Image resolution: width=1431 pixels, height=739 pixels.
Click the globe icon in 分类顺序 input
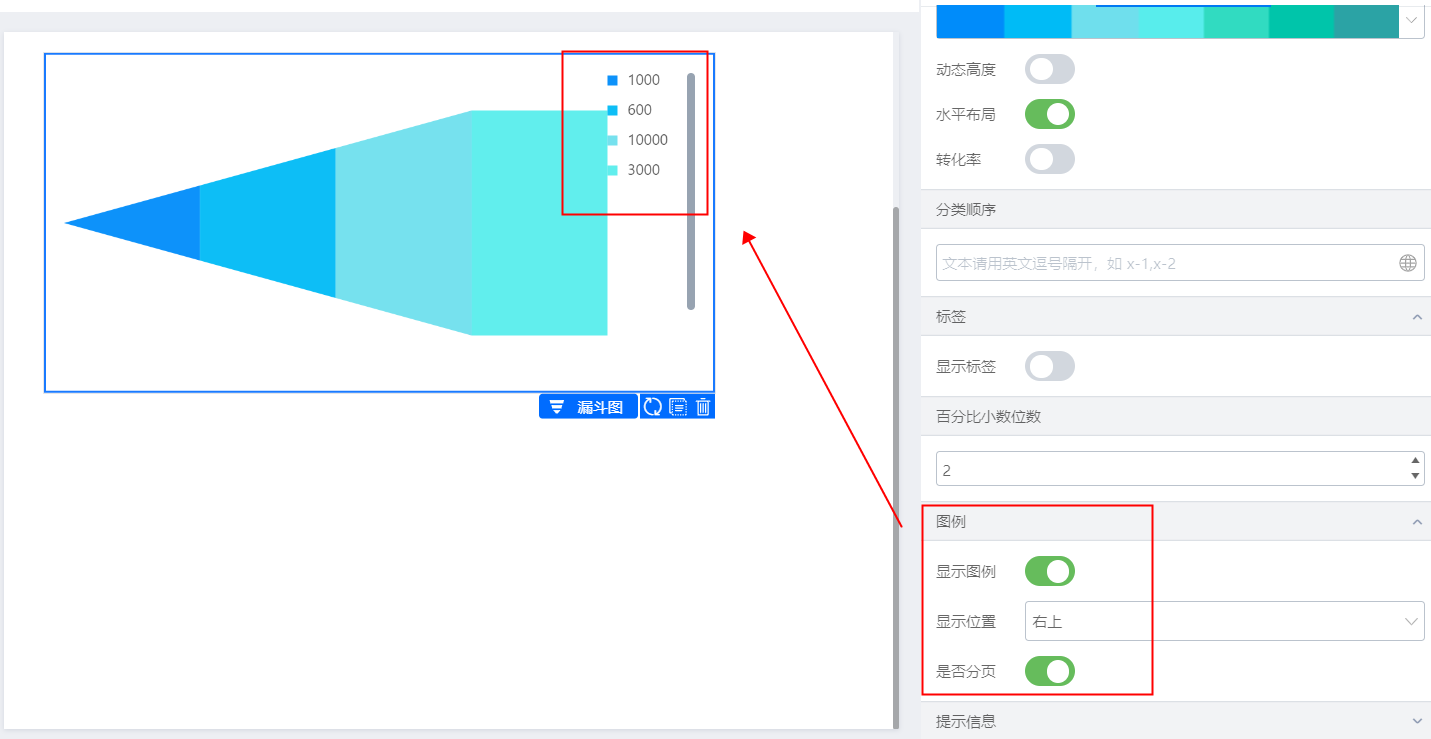[x=1408, y=263]
